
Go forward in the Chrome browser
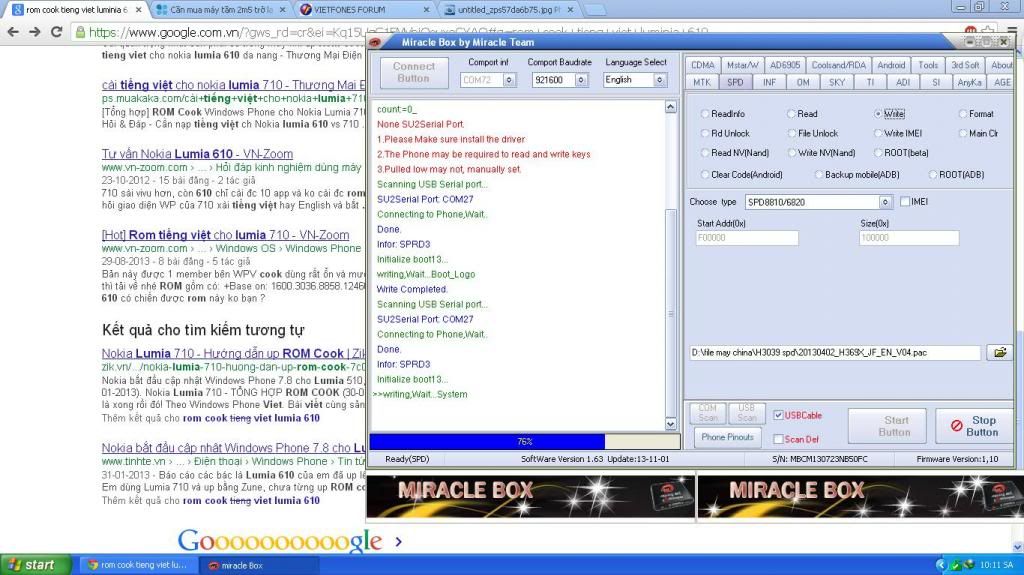coord(35,32)
